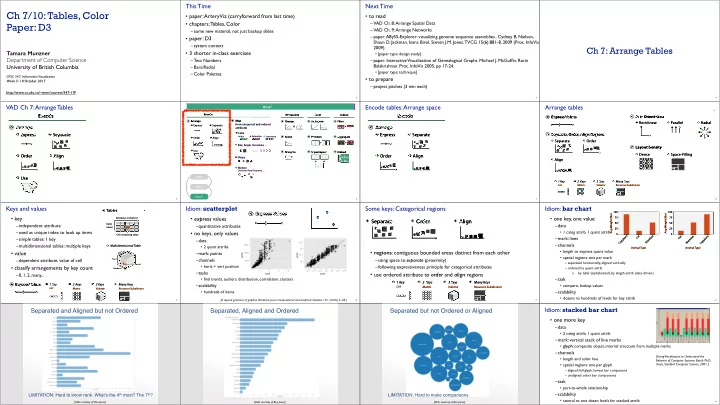Select the 'Keys and values' slide
720x405 pixels.
pos(90,253)
